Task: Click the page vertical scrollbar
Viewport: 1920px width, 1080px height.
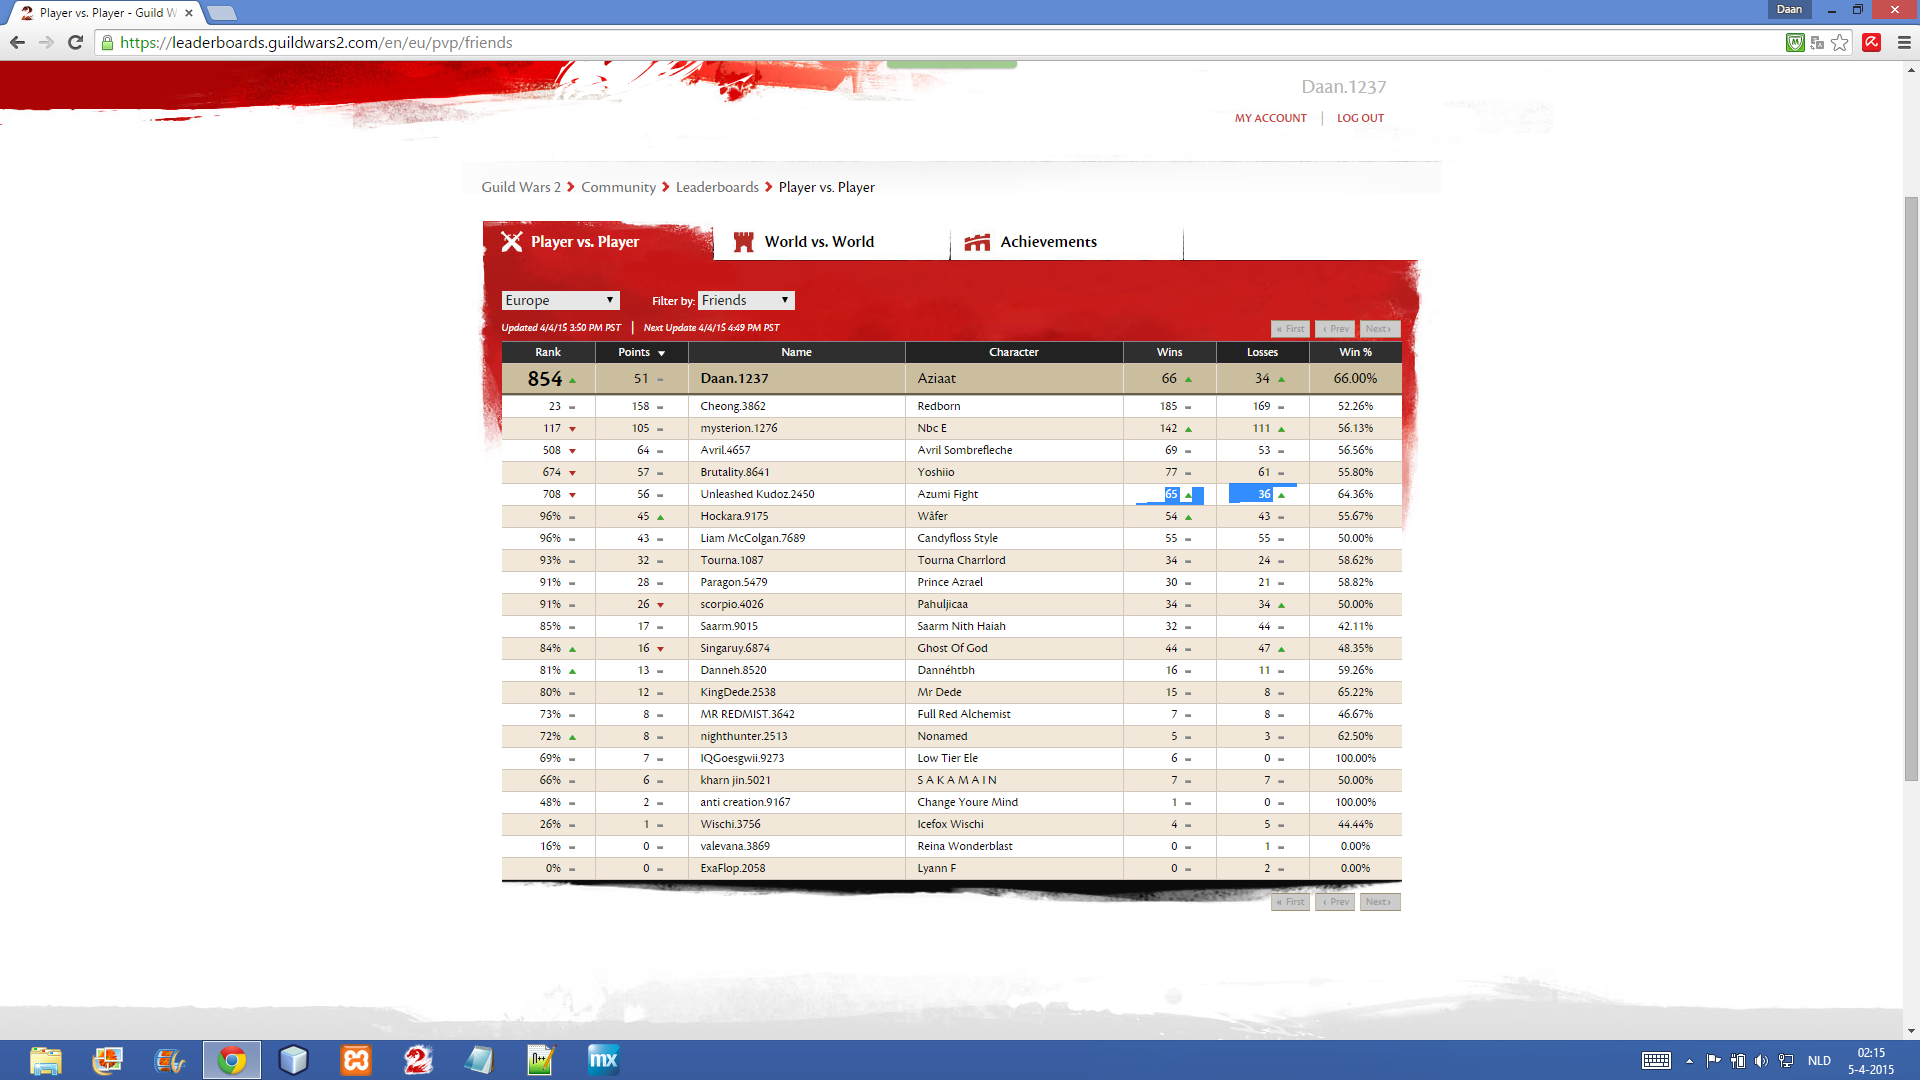Action: (1911, 490)
